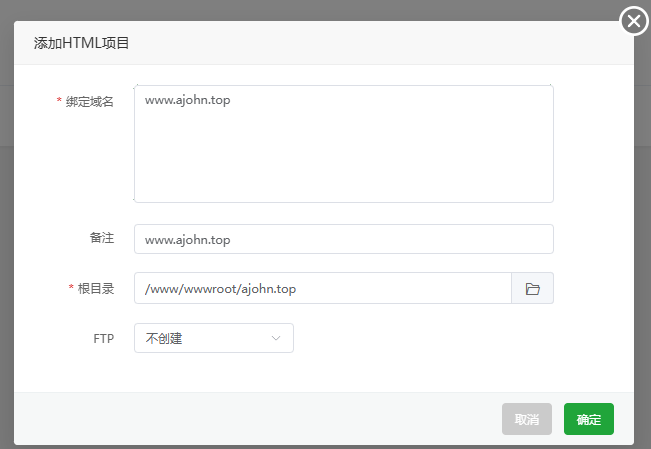The image size is (651, 449).
Task: Click the 取消 cancel button
Action: coord(527,419)
